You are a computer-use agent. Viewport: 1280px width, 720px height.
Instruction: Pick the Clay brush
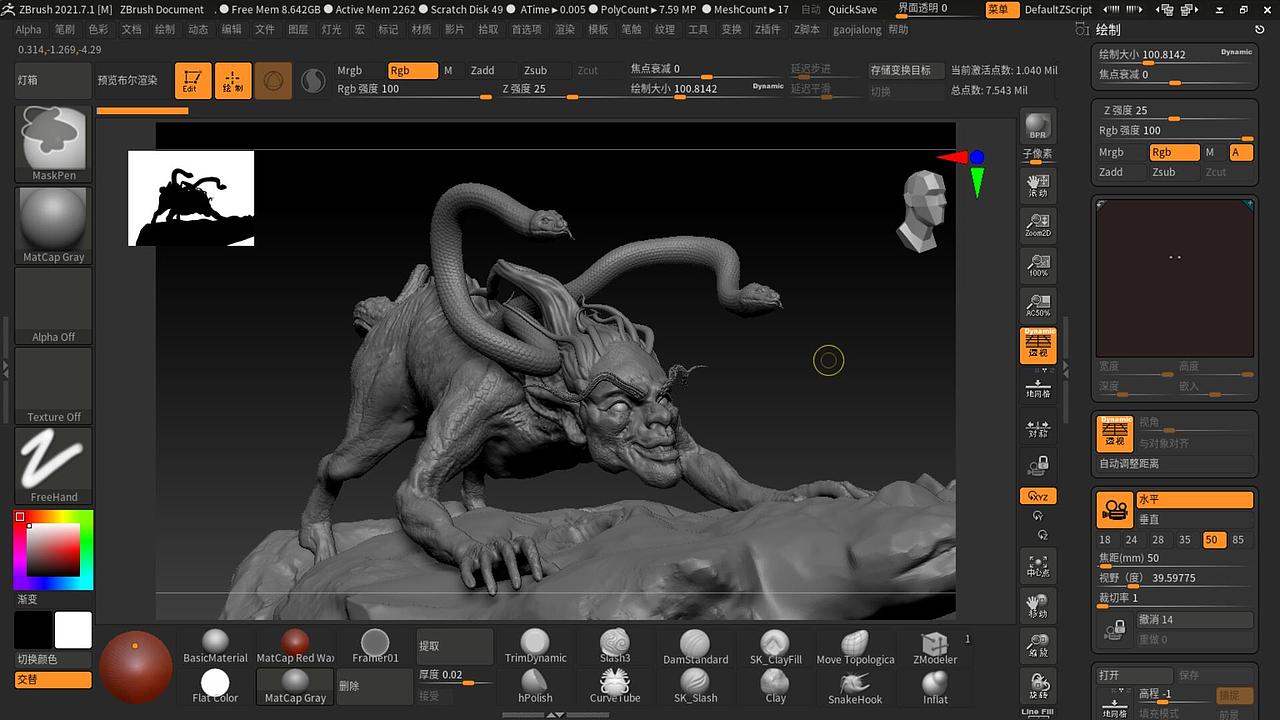(x=775, y=686)
